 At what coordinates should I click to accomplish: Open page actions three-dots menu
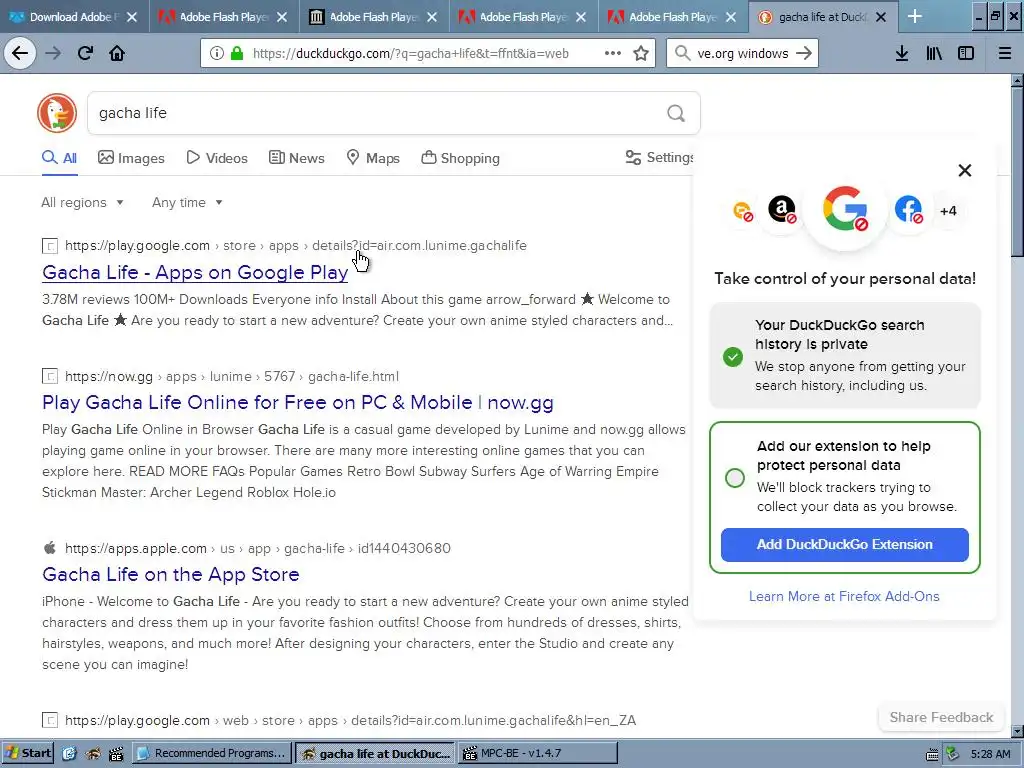click(613, 53)
